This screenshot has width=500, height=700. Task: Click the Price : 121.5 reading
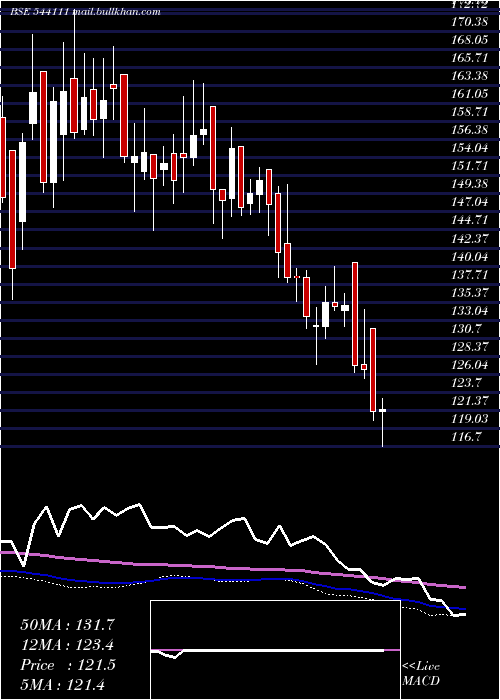click(x=67, y=665)
